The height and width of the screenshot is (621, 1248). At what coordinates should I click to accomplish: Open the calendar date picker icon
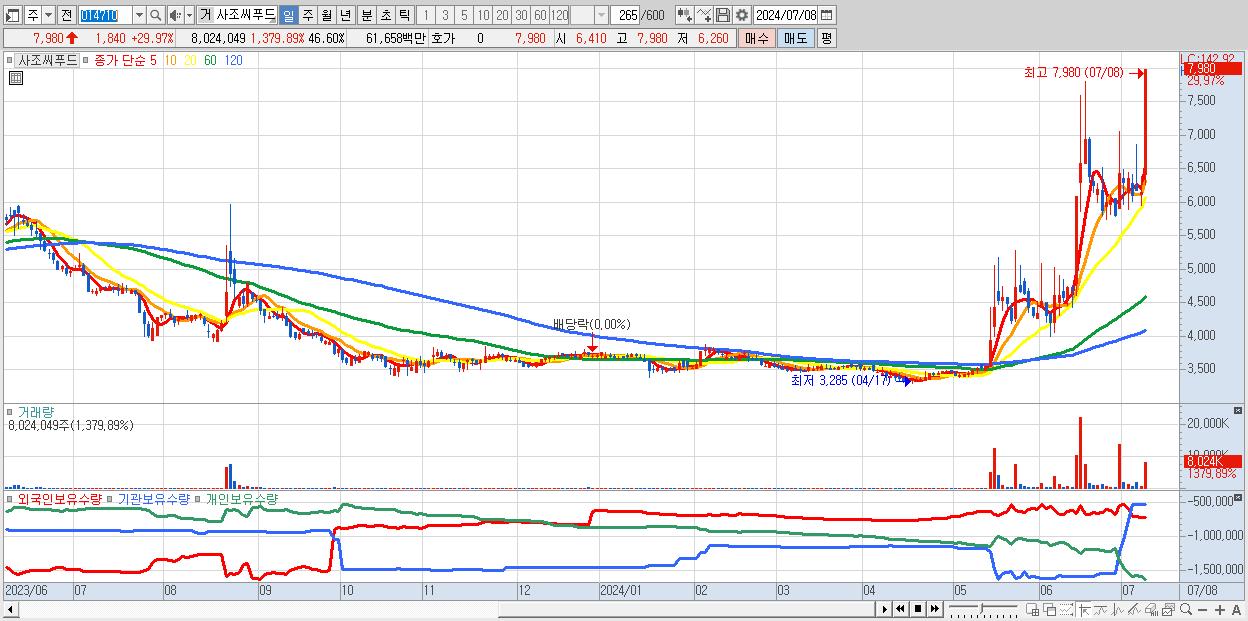tap(827, 15)
